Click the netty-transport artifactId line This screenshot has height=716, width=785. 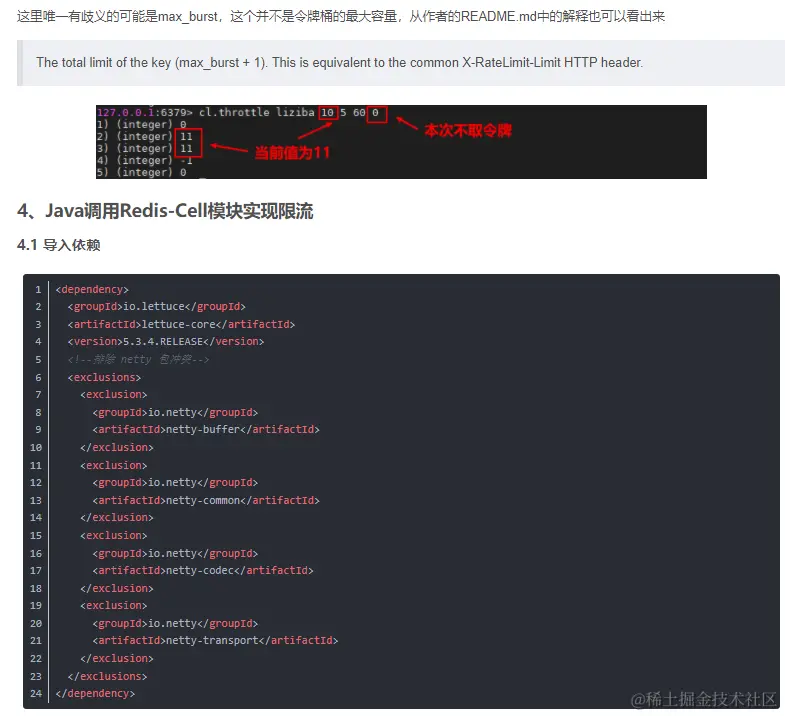point(215,641)
